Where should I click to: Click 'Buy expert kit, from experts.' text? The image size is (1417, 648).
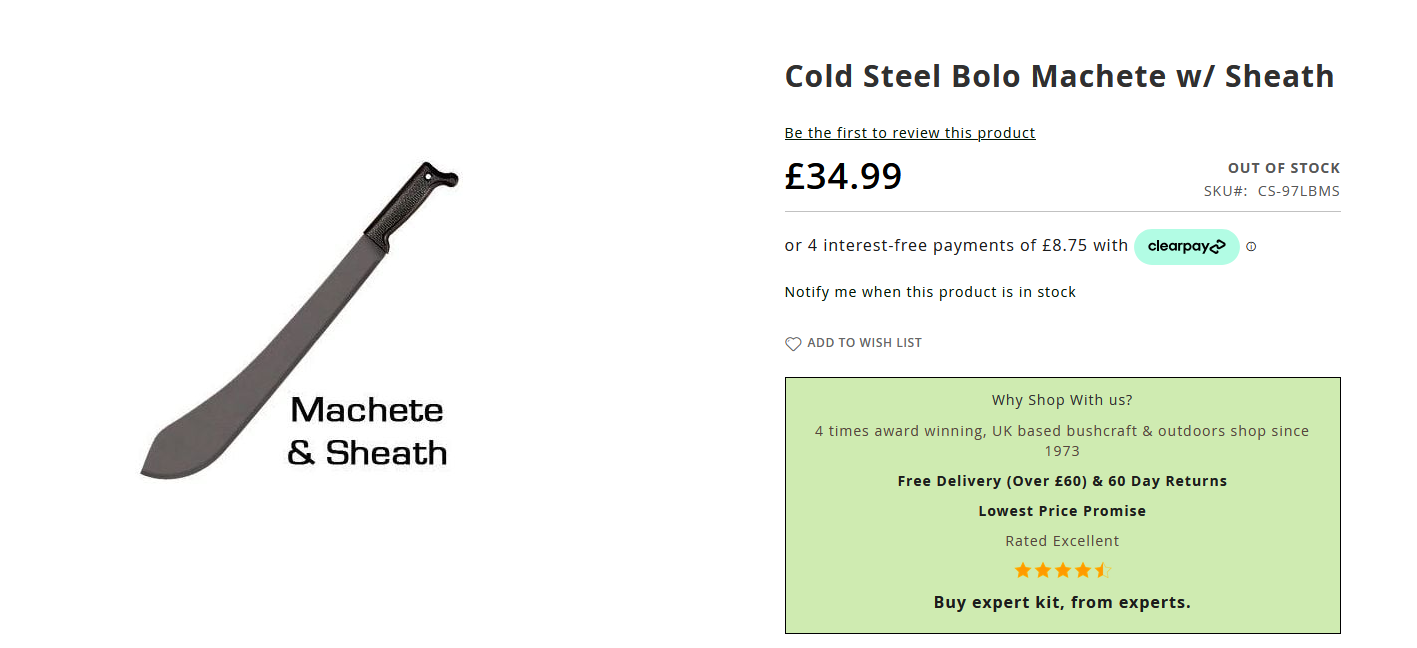[x=1062, y=602]
